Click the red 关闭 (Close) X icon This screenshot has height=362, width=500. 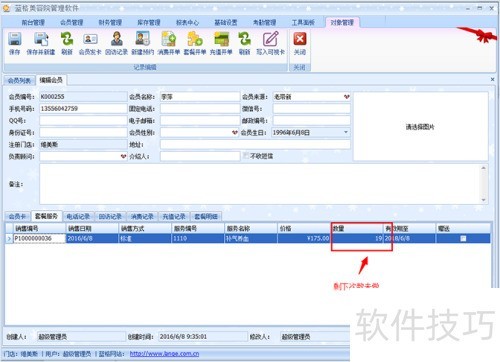(x=300, y=39)
